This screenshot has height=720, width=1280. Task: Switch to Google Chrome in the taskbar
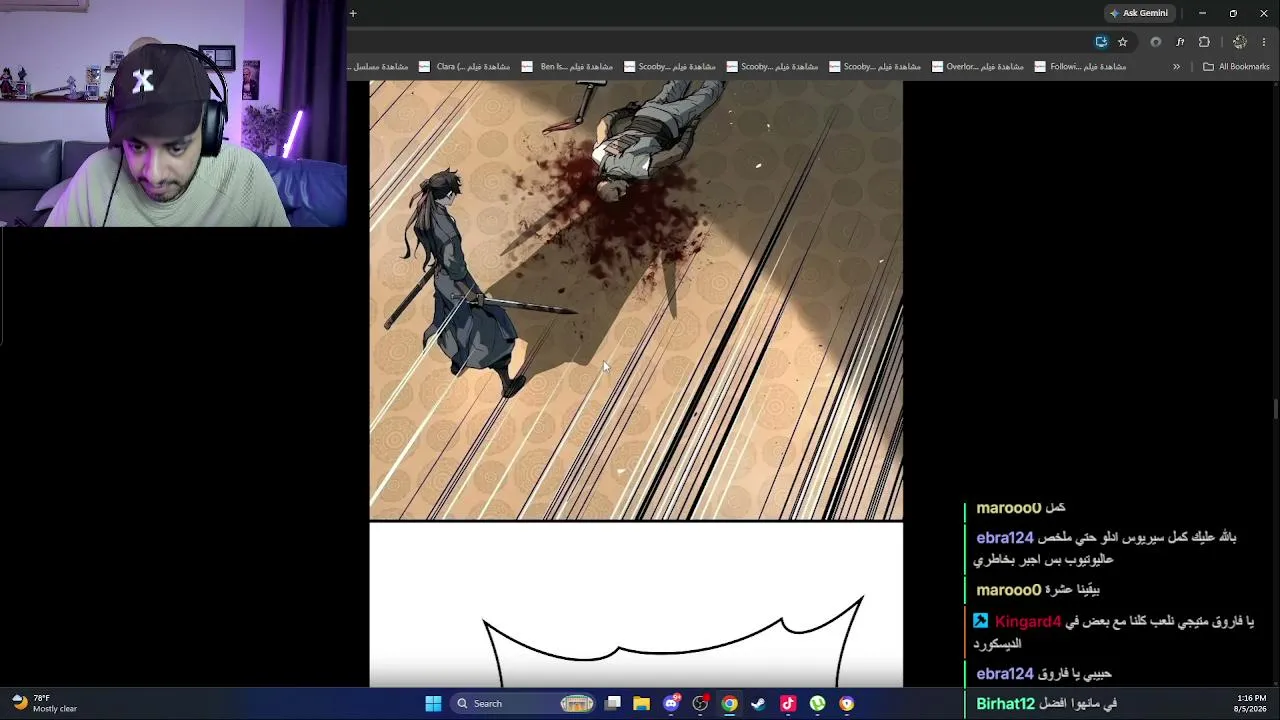click(730, 704)
